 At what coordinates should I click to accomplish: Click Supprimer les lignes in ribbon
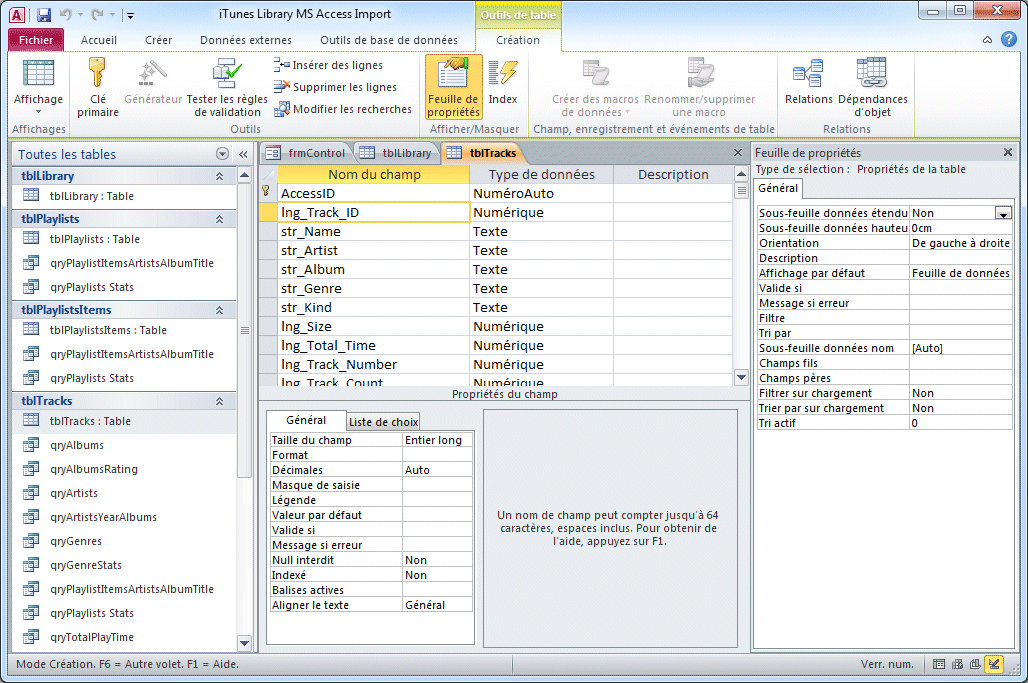pos(344,87)
